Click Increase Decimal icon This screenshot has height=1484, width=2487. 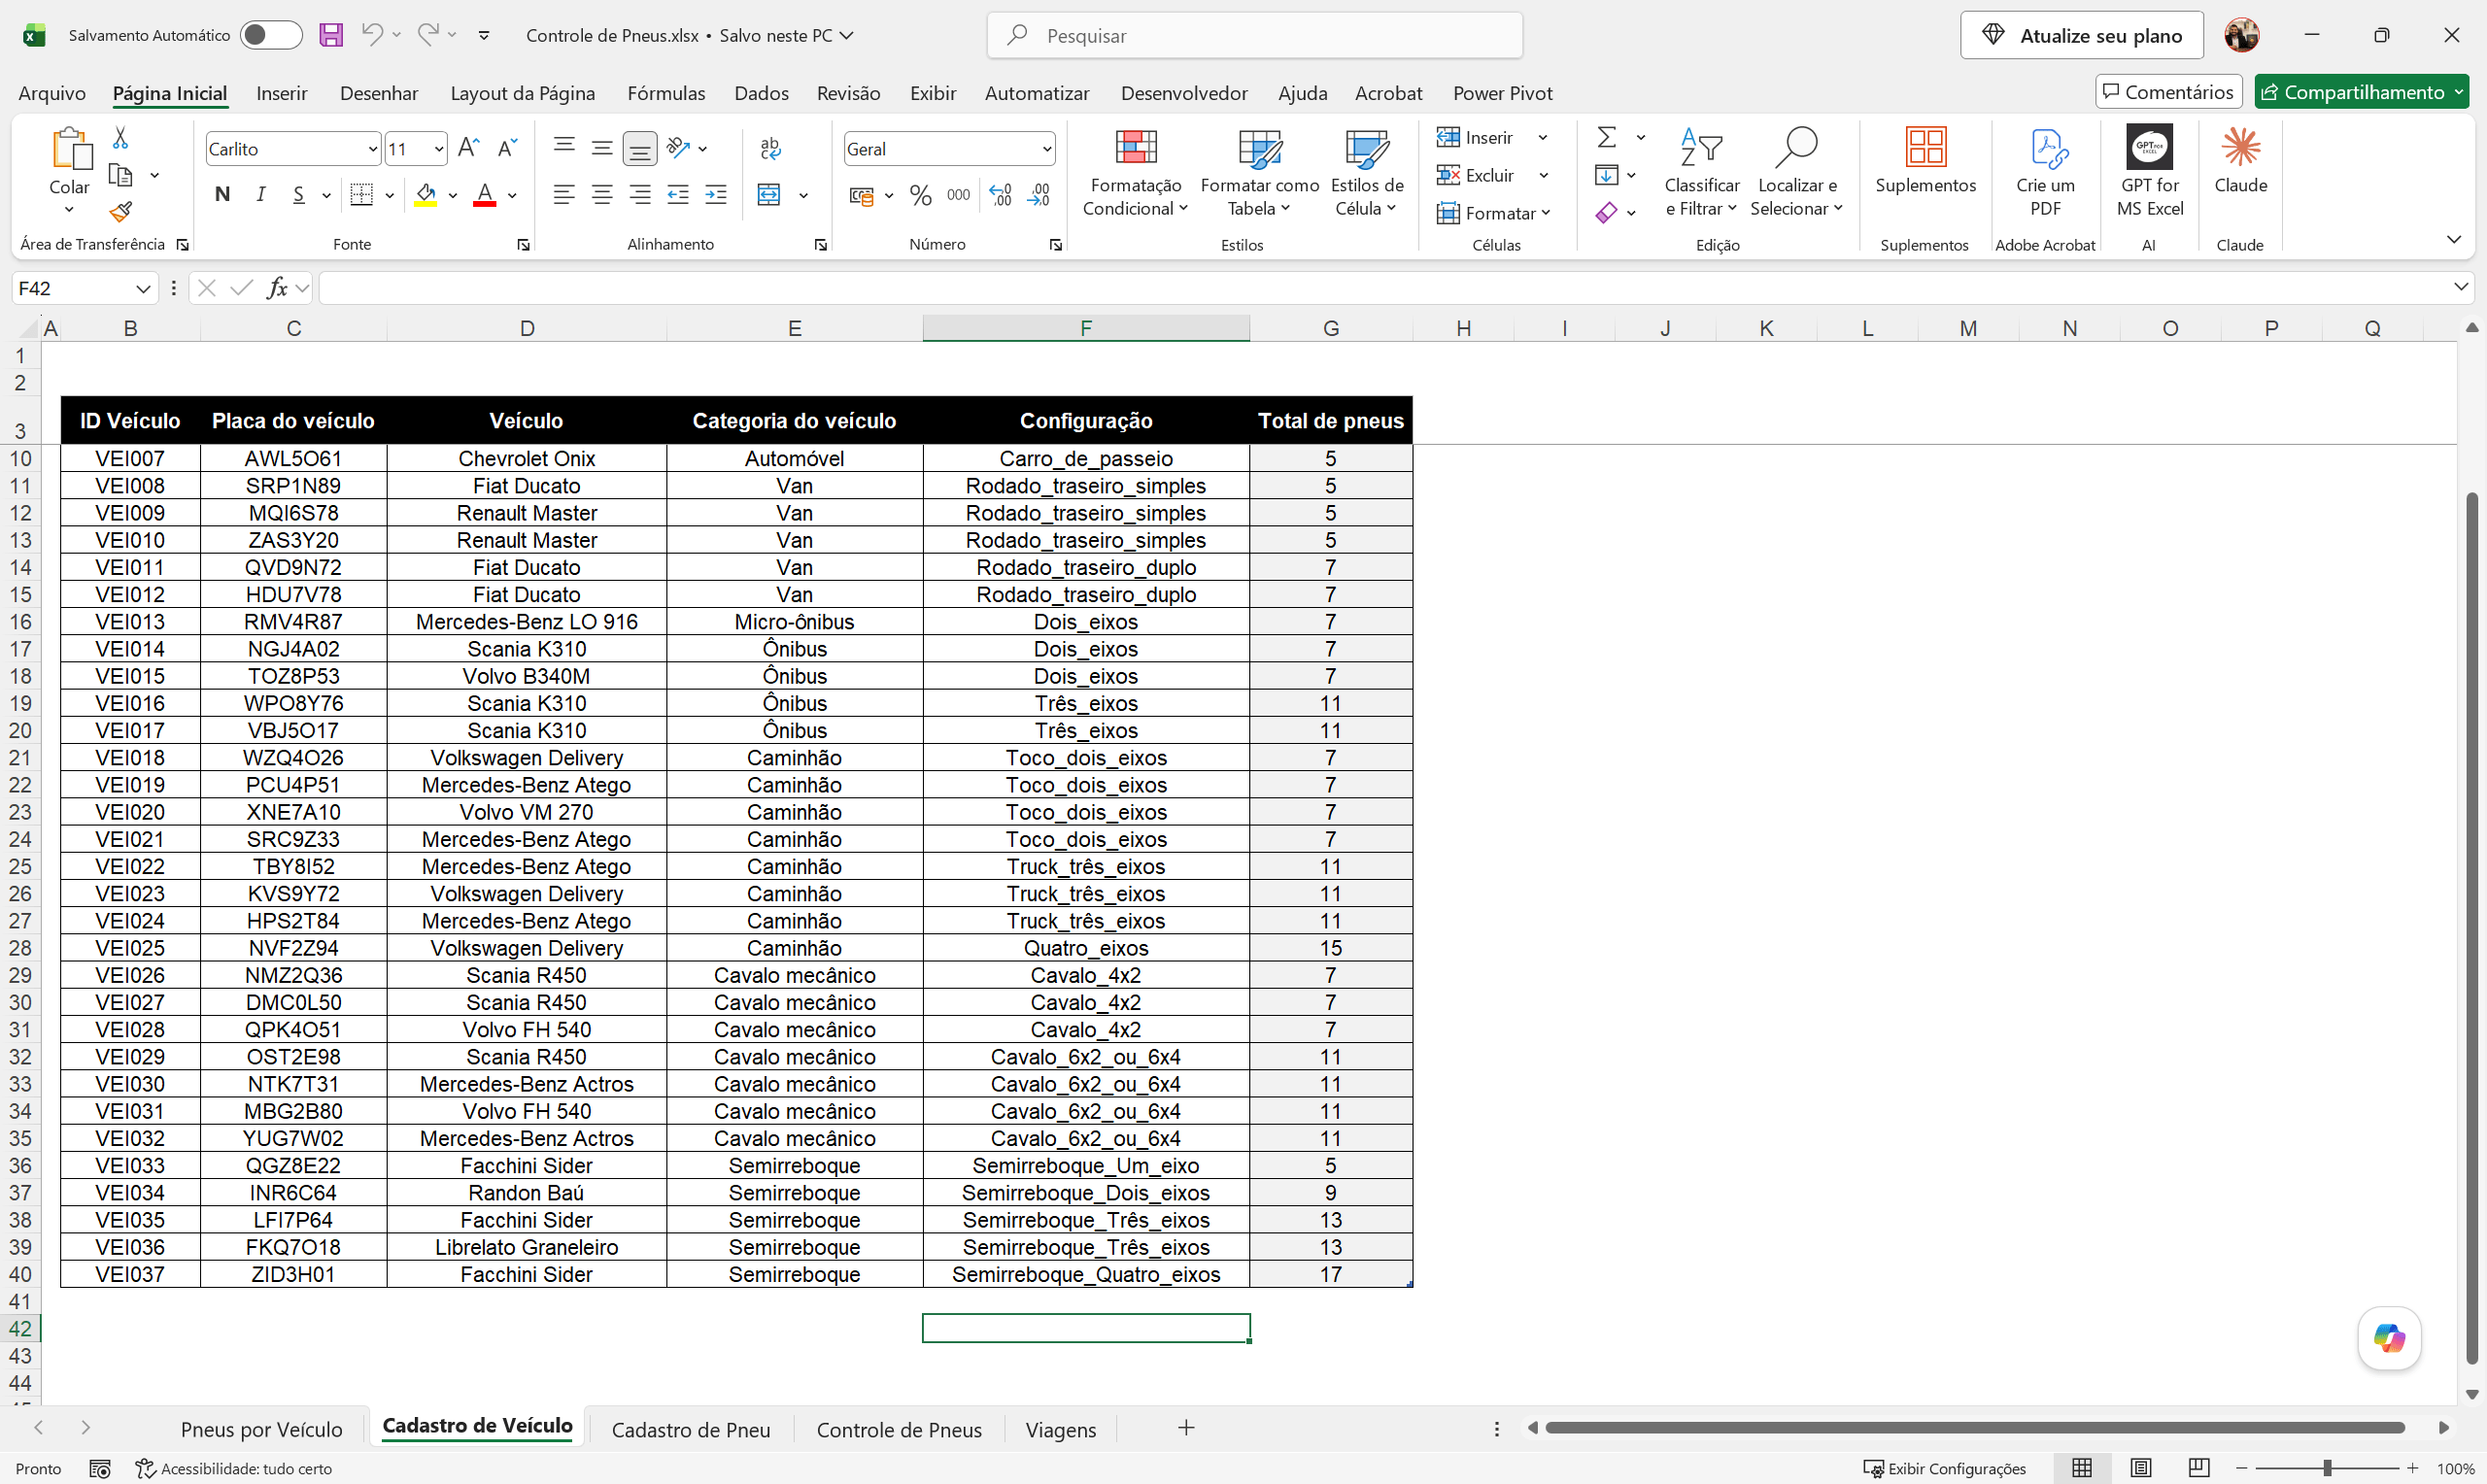pos(1000,194)
